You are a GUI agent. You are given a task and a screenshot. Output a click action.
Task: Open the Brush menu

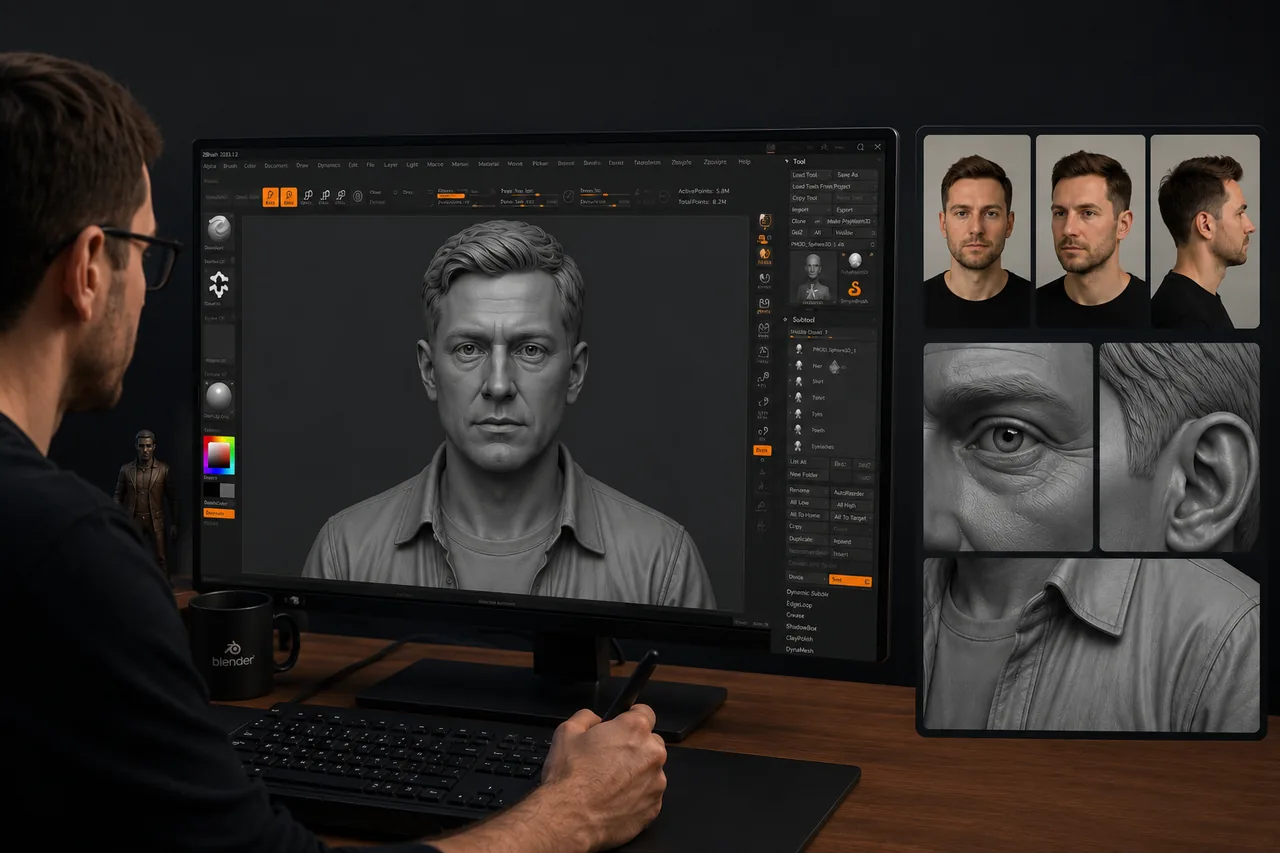(230, 165)
